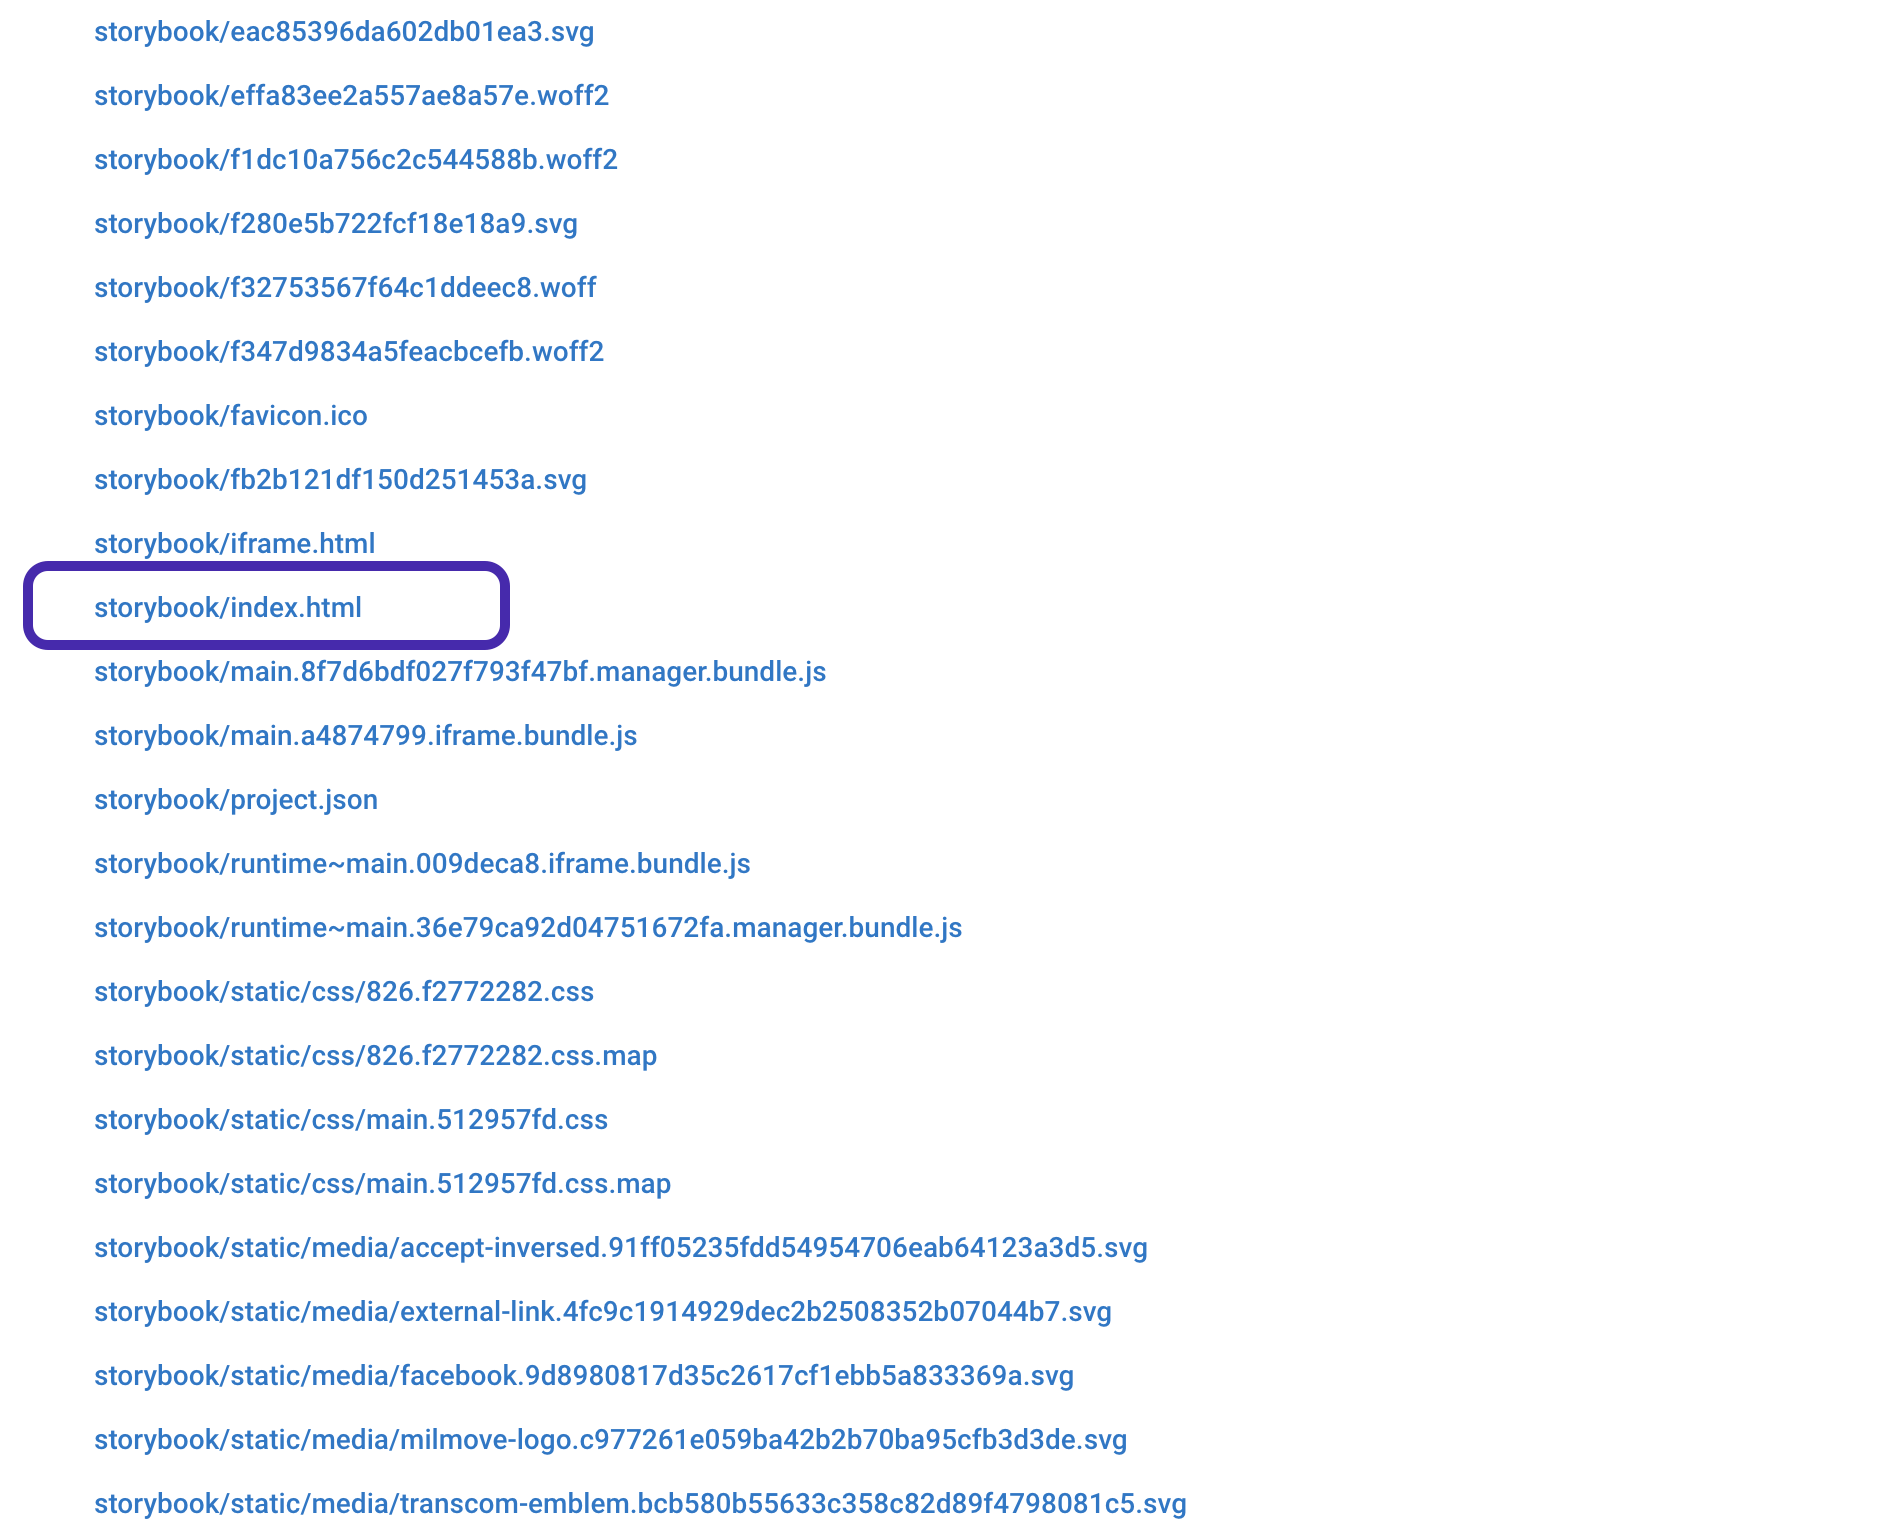1890x1522 pixels.
Task: Click the storybook/project.json link
Action: [x=236, y=799]
